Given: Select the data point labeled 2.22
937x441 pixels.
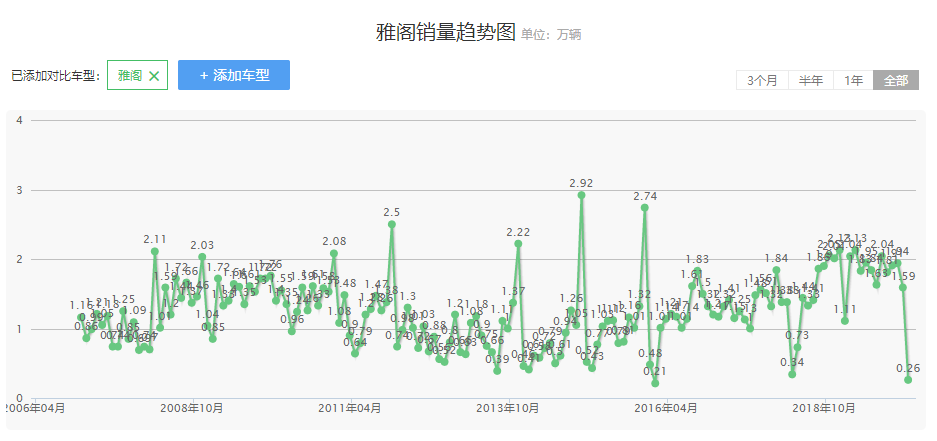Looking at the screenshot, I should coord(518,244).
